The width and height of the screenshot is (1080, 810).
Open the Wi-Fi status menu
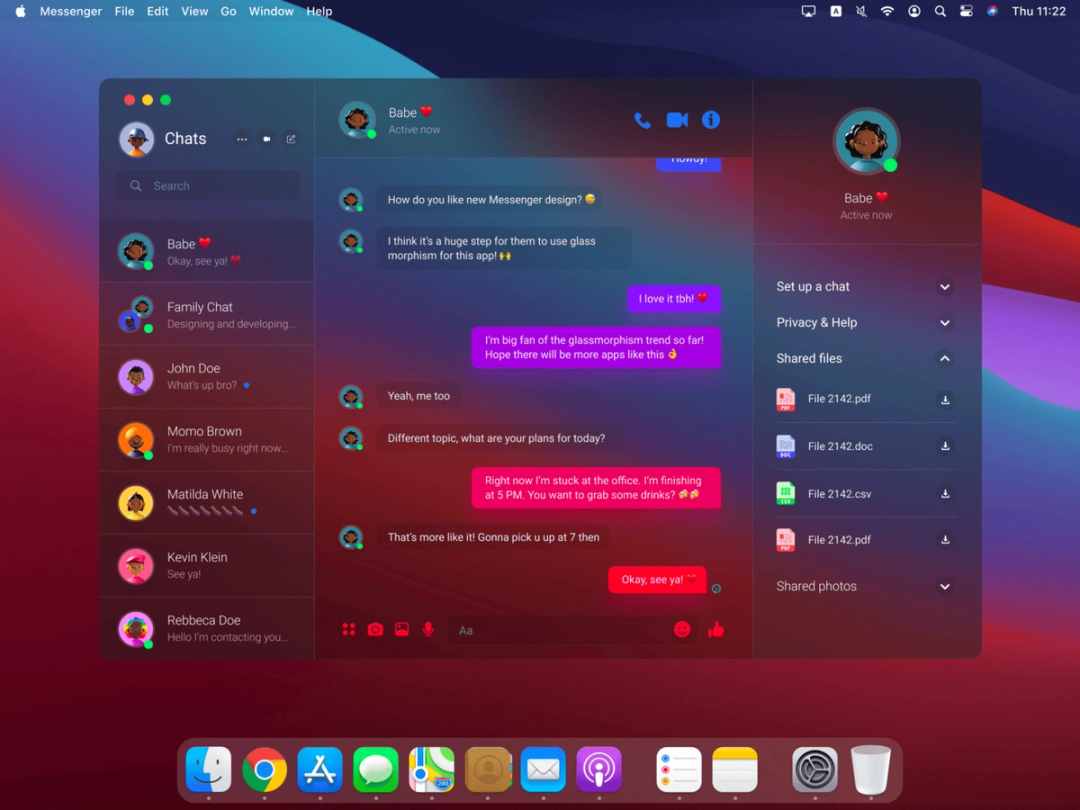pyautogui.click(x=887, y=11)
